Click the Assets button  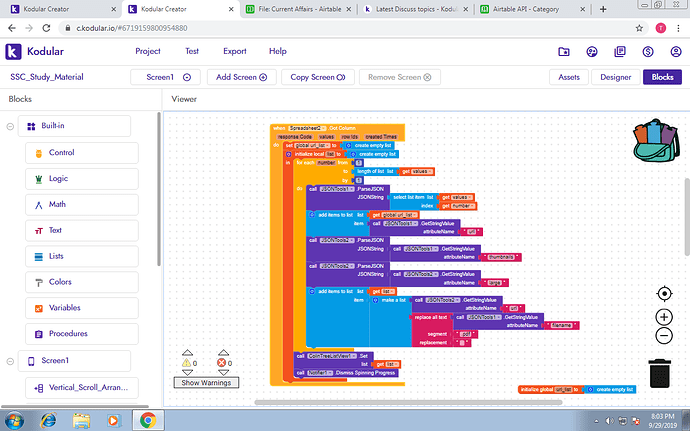point(569,77)
